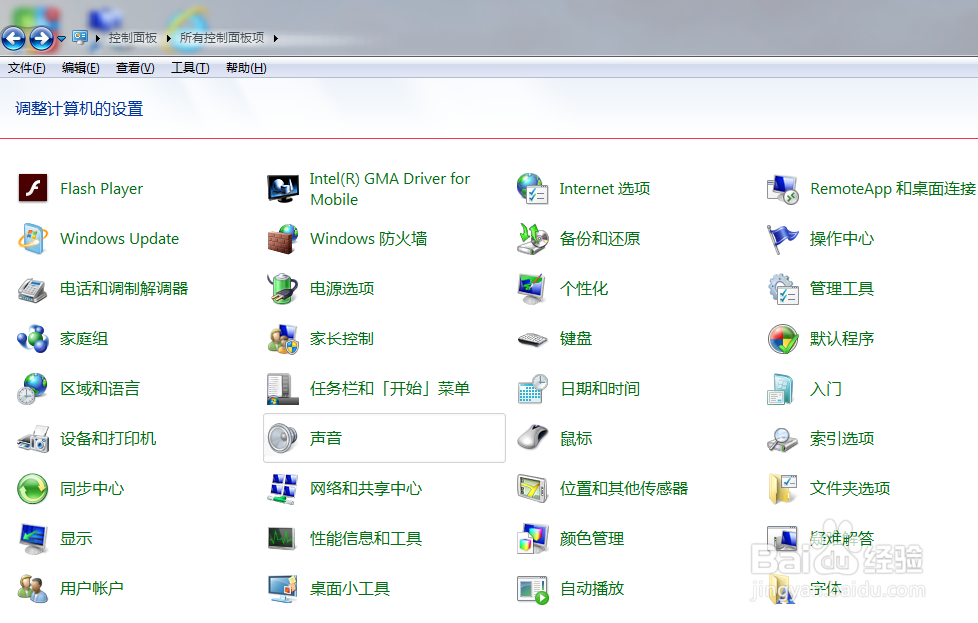This screenshot has height=623, width=978.
Task: Expand arrow after 所有控制面板项 breadcrumb
Action: coord(276,39)
